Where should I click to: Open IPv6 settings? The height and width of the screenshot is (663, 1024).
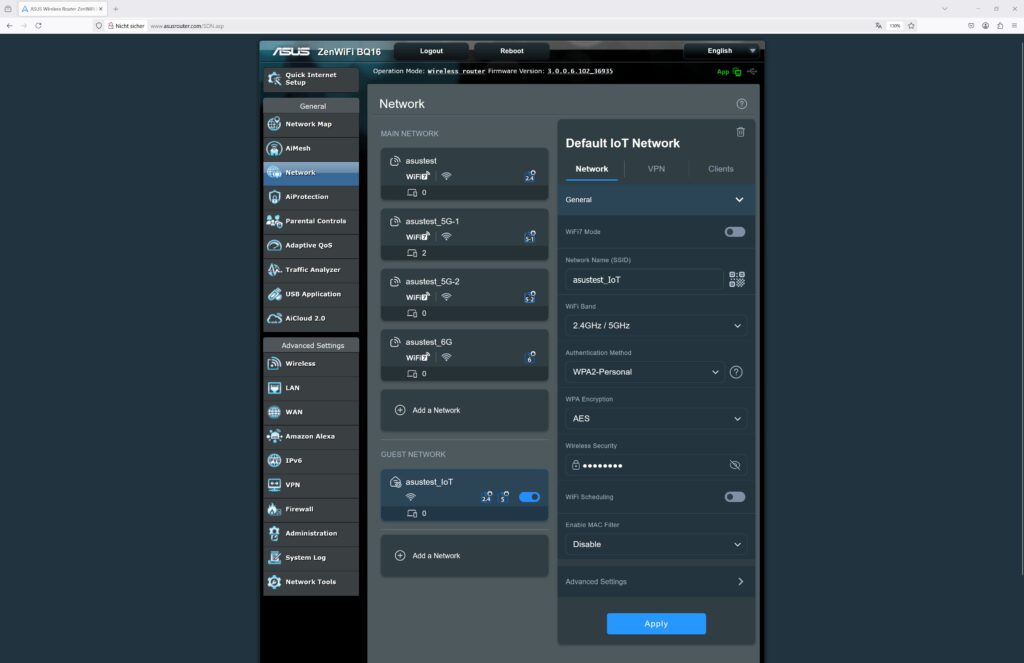(311, 461)
